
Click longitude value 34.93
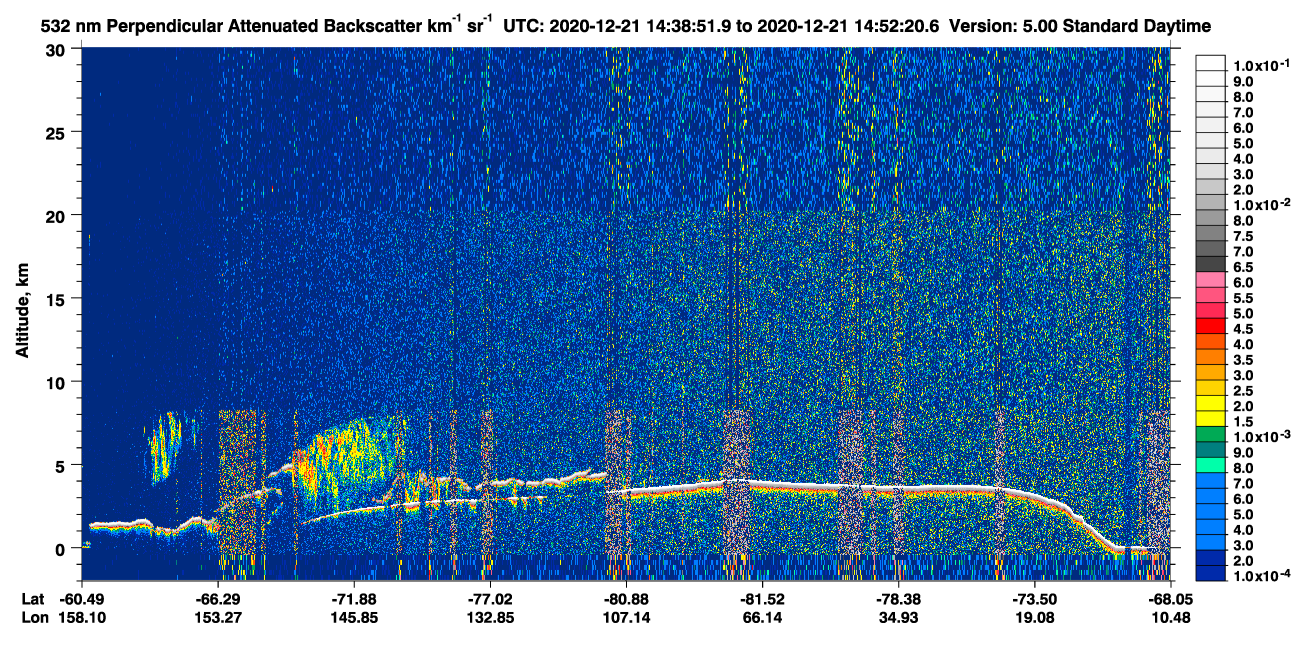click(899, 618)
